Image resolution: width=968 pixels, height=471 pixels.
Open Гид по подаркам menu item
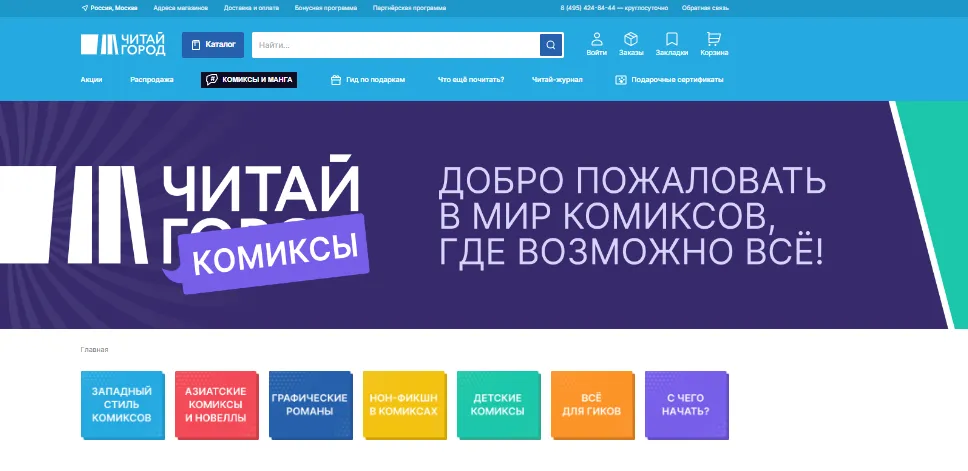pos(368,80)
